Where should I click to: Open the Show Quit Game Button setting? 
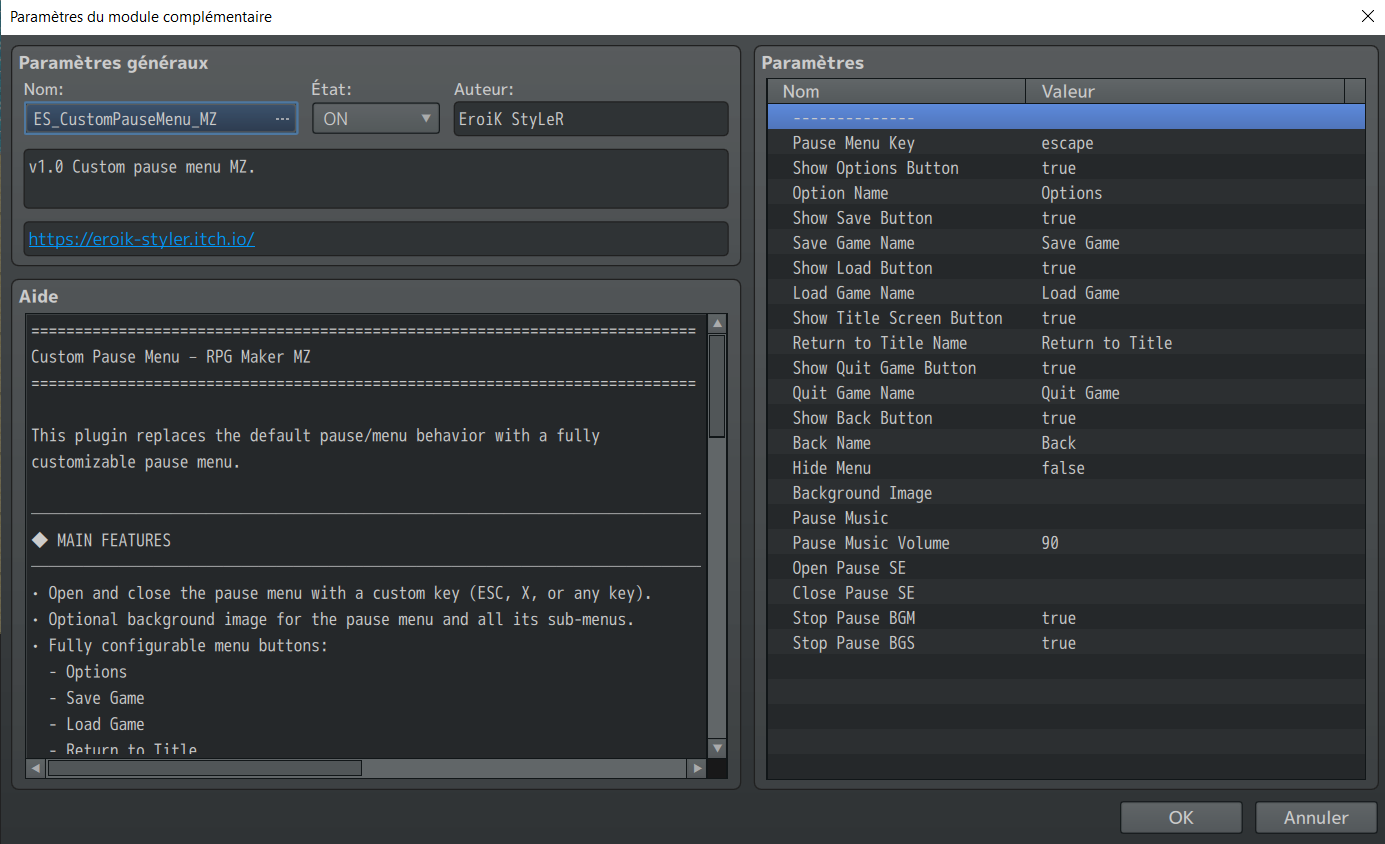point(1100,367)
